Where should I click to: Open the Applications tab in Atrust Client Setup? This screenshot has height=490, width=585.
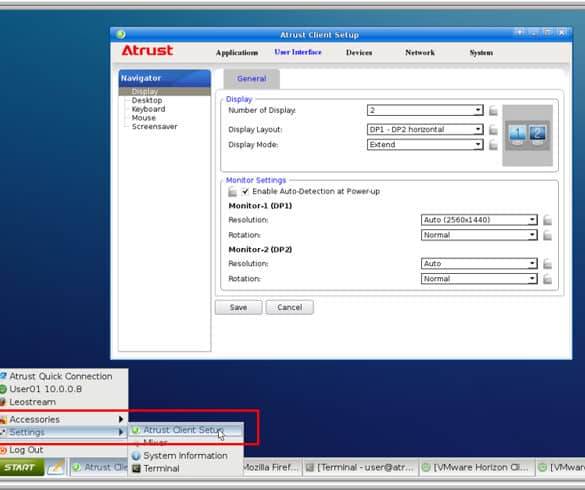click(x=237, y=53)
